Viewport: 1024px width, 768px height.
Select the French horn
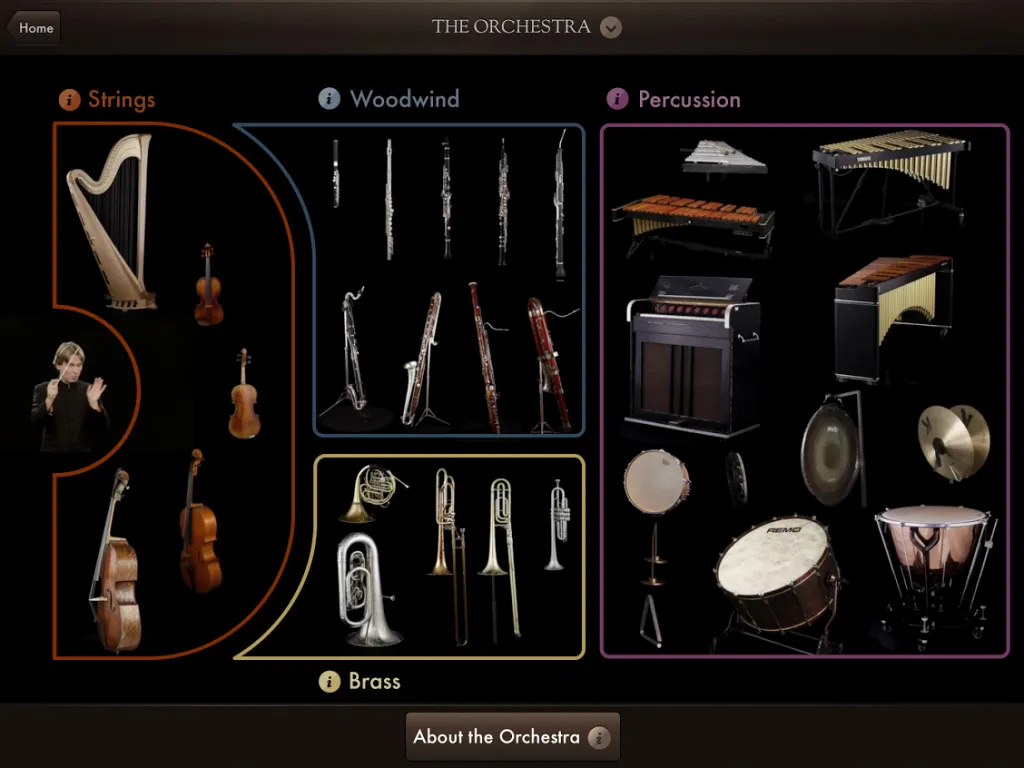point(372,493)
